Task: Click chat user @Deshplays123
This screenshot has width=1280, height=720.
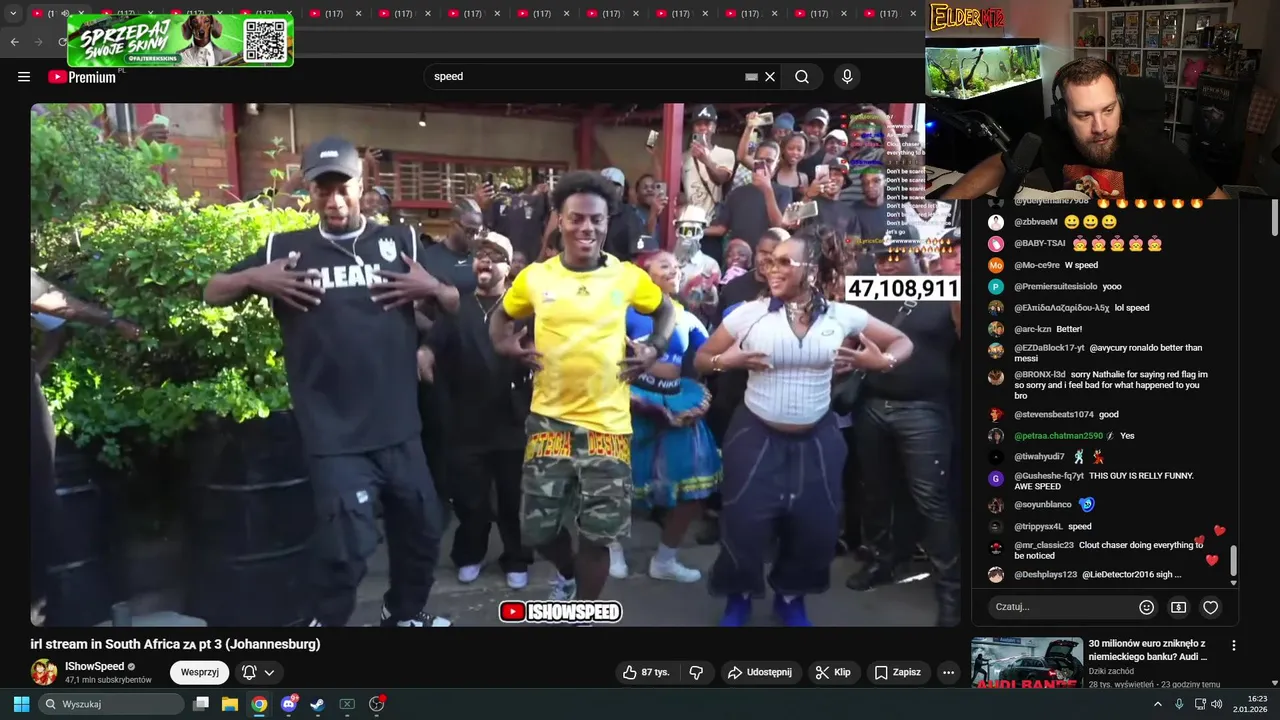Action: (x=1045, y=575)
